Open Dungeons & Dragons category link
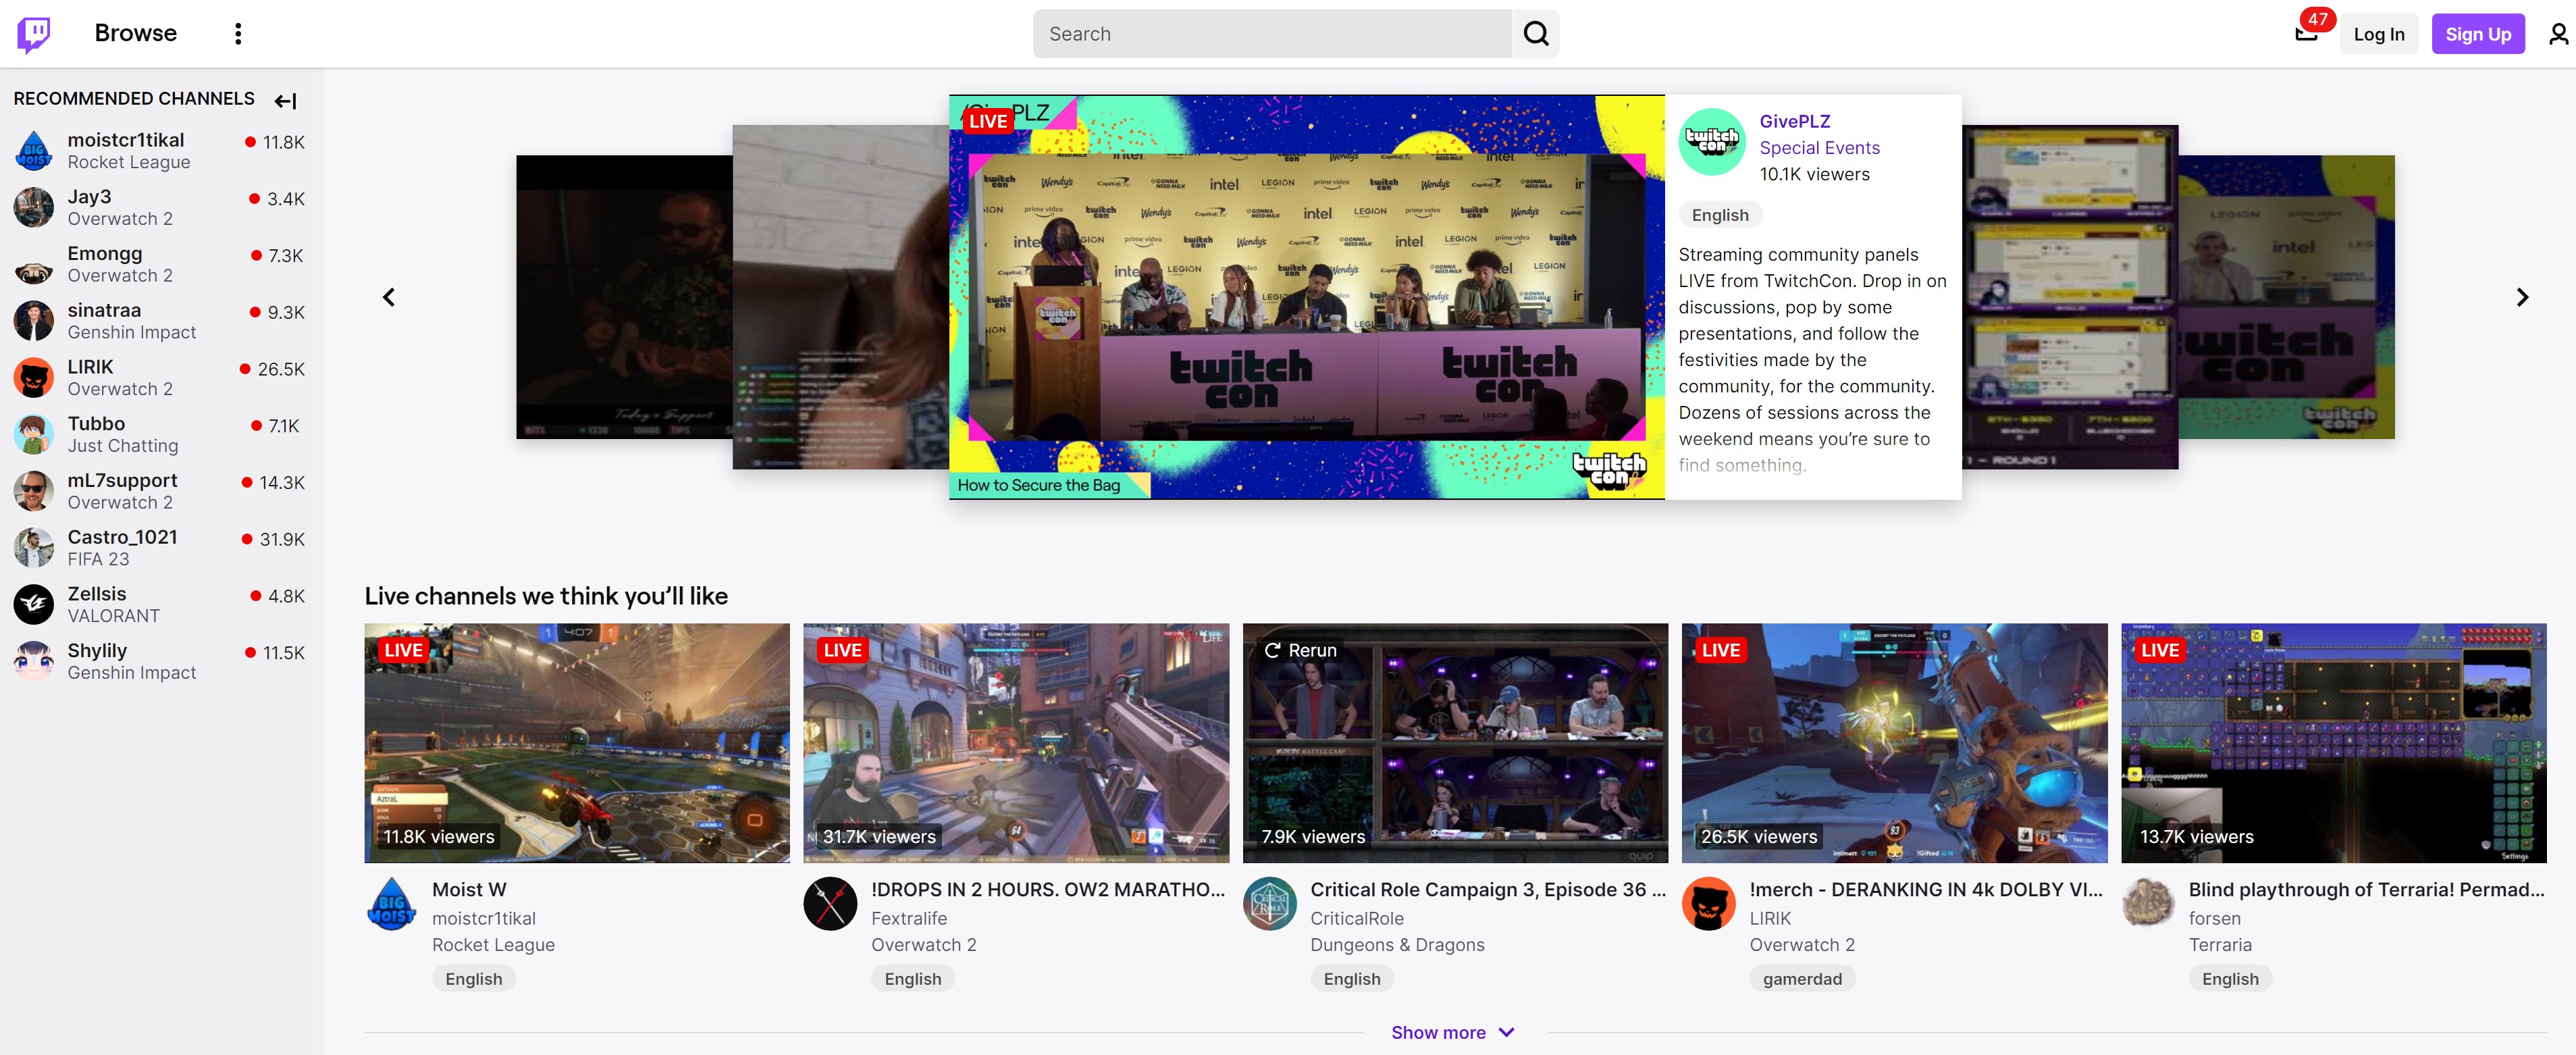Image resolution: width=2576 pixels, height=1055 pixels. pos(1397,945)
